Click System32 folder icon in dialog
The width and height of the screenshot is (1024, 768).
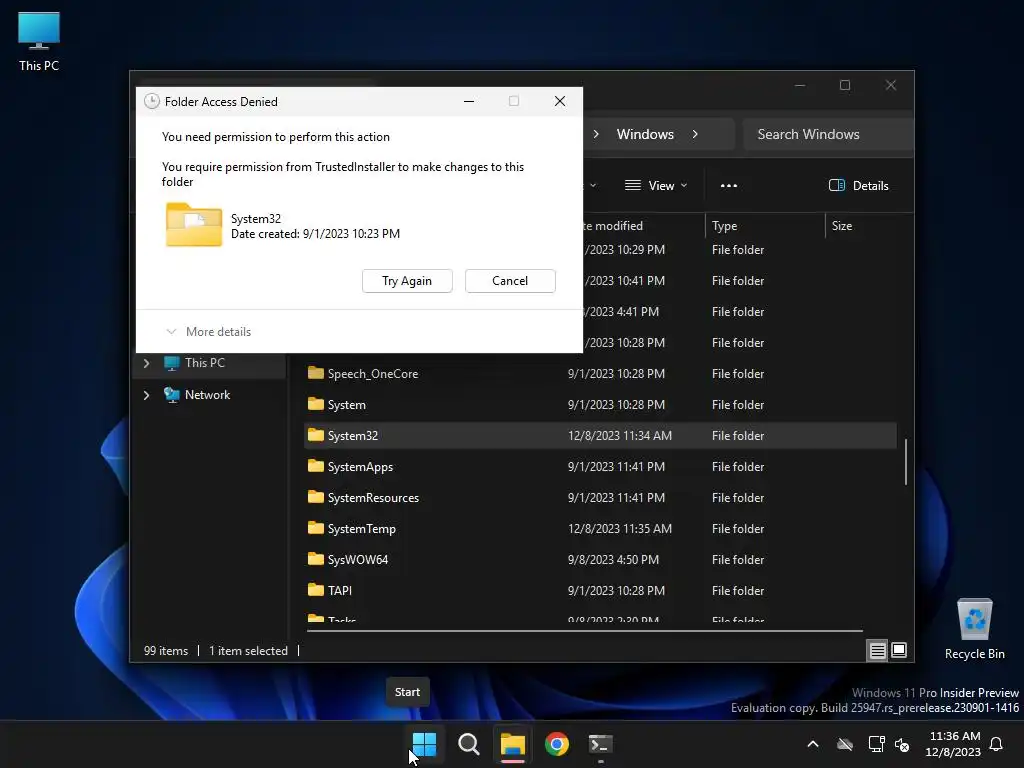point(194,225)
